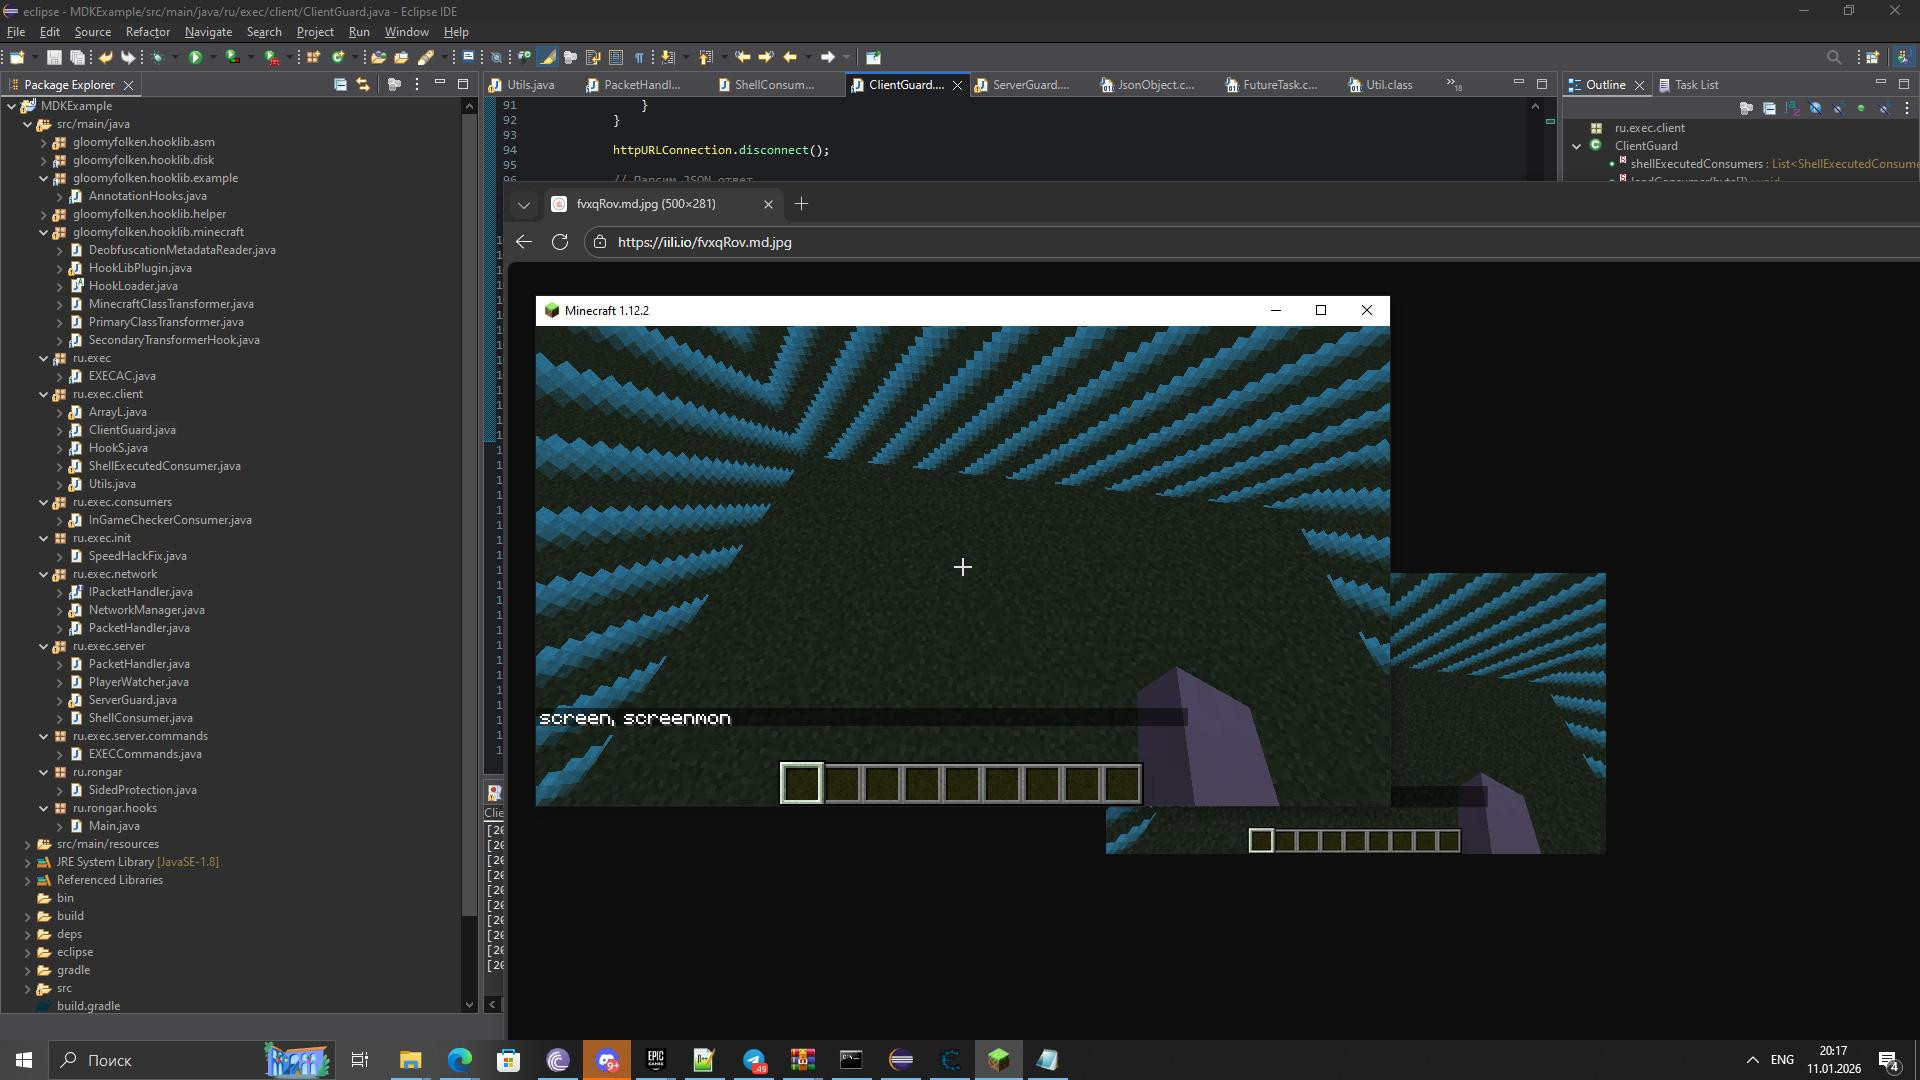
Task: Open Package Explorer view menu (three dots)
Action: [x=417, y=85]
